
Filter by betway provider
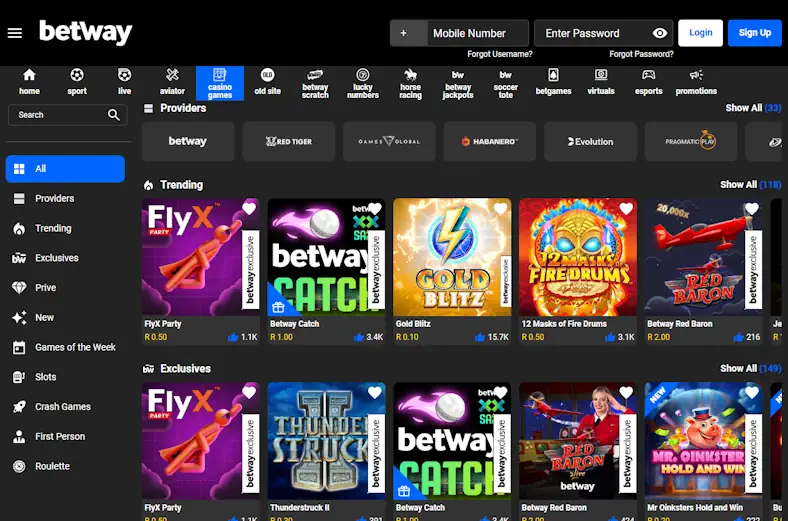coord(188,142)
